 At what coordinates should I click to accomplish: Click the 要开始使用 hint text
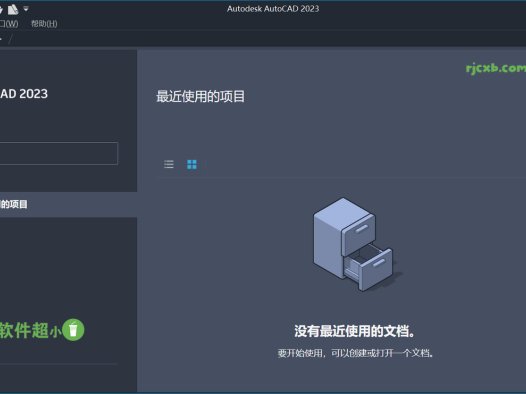click(356, 353)
